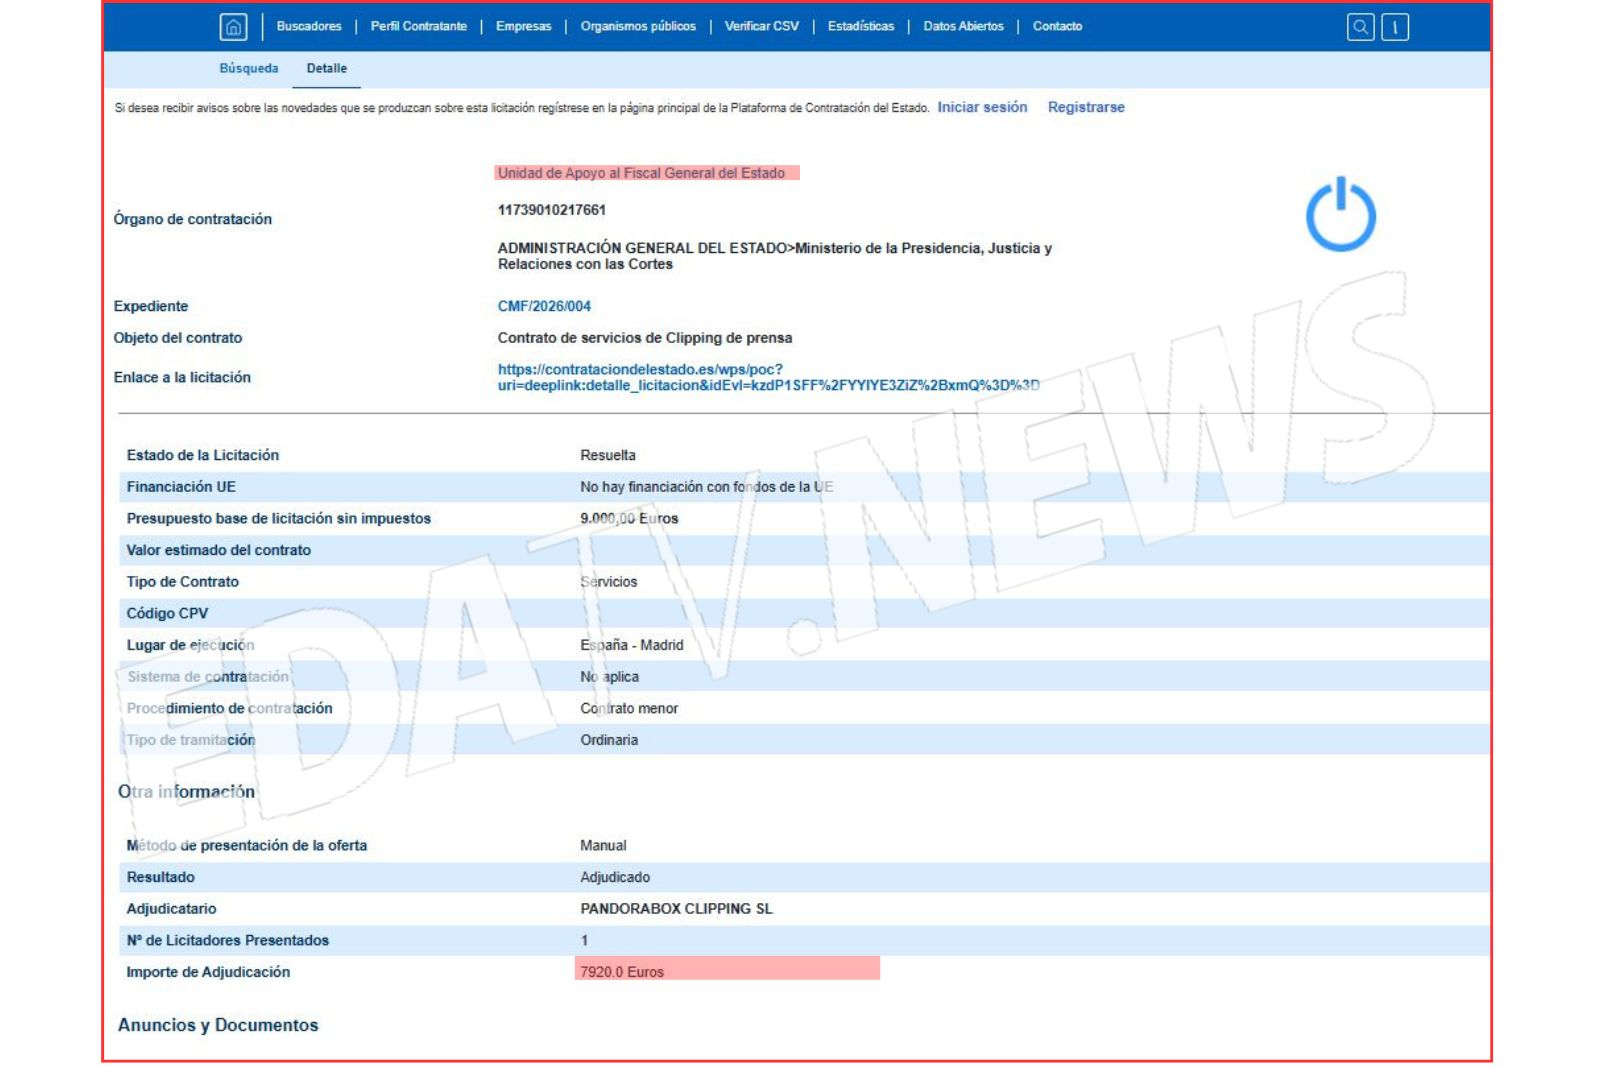Click the Registrarse link
Viewport: 1600px width, 1067px height.
point(1086,107)
